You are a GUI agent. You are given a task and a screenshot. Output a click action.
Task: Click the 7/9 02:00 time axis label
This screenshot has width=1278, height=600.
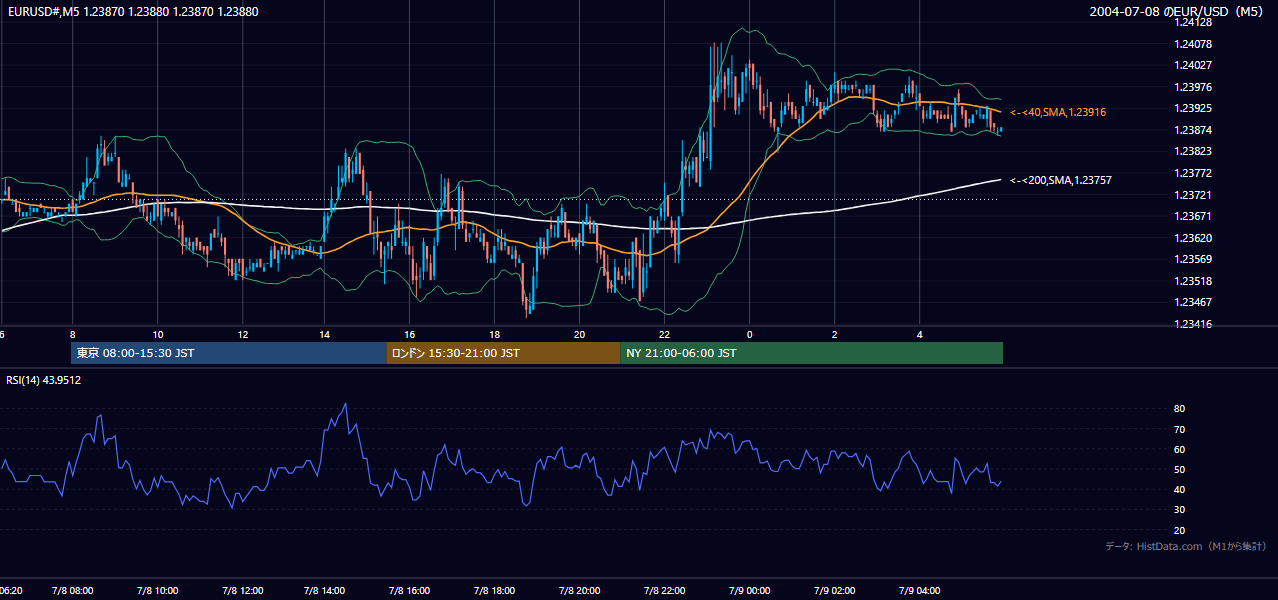834,590
